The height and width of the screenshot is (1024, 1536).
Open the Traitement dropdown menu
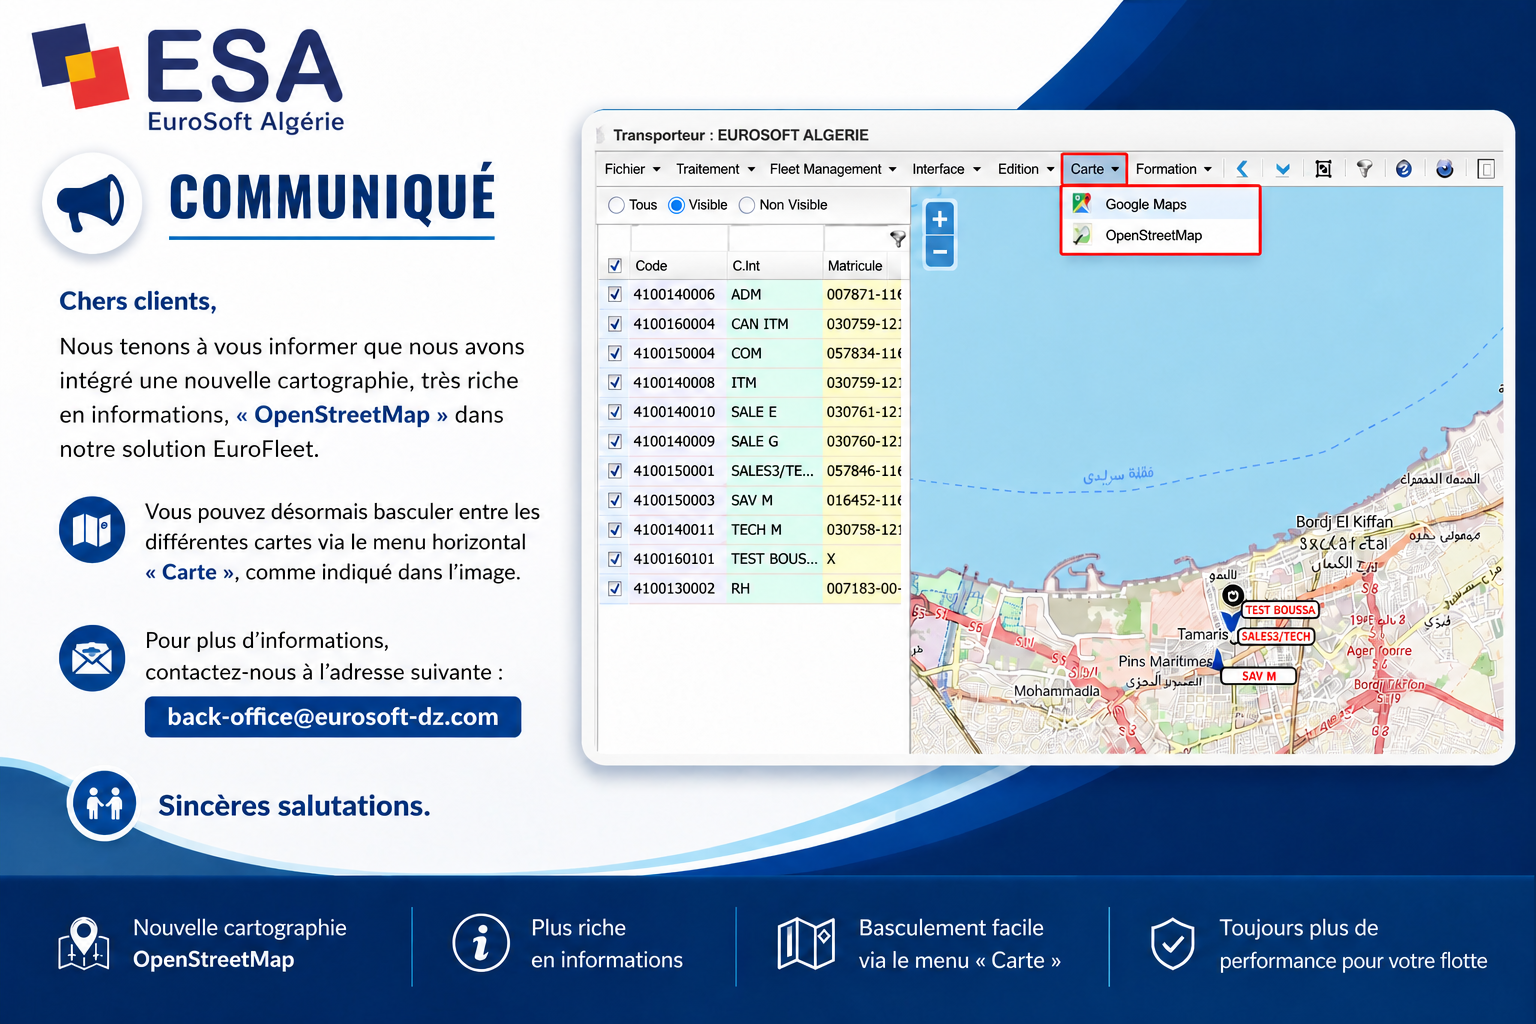715,169
